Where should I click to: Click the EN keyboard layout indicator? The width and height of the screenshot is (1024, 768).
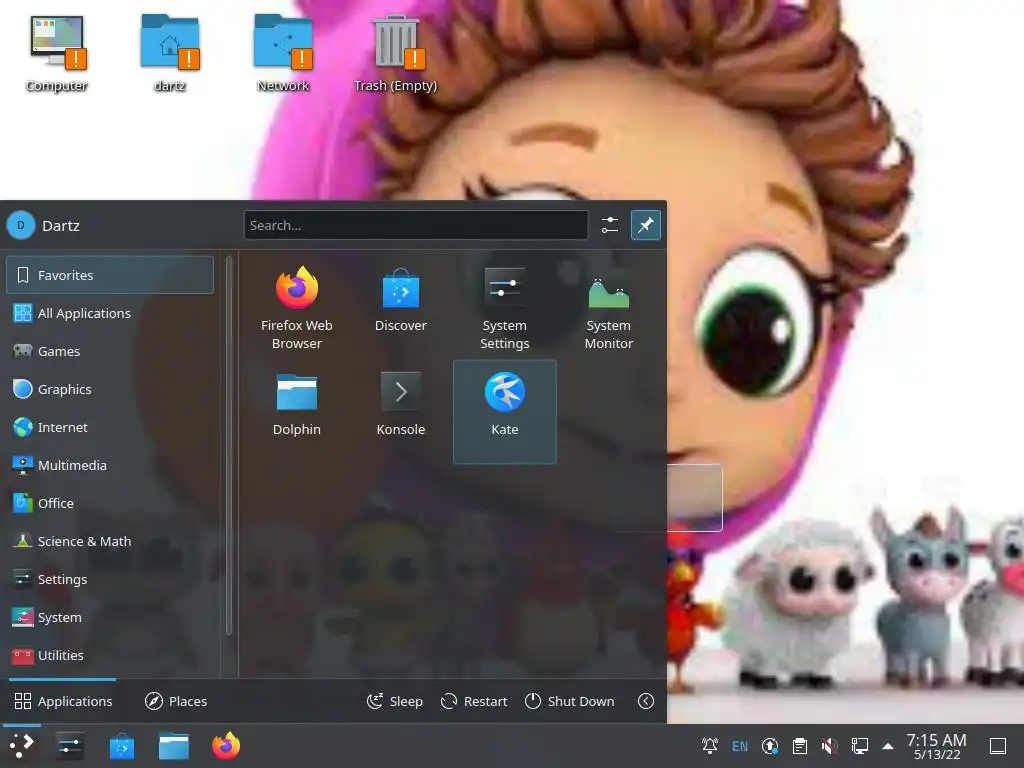coord(740,746)
